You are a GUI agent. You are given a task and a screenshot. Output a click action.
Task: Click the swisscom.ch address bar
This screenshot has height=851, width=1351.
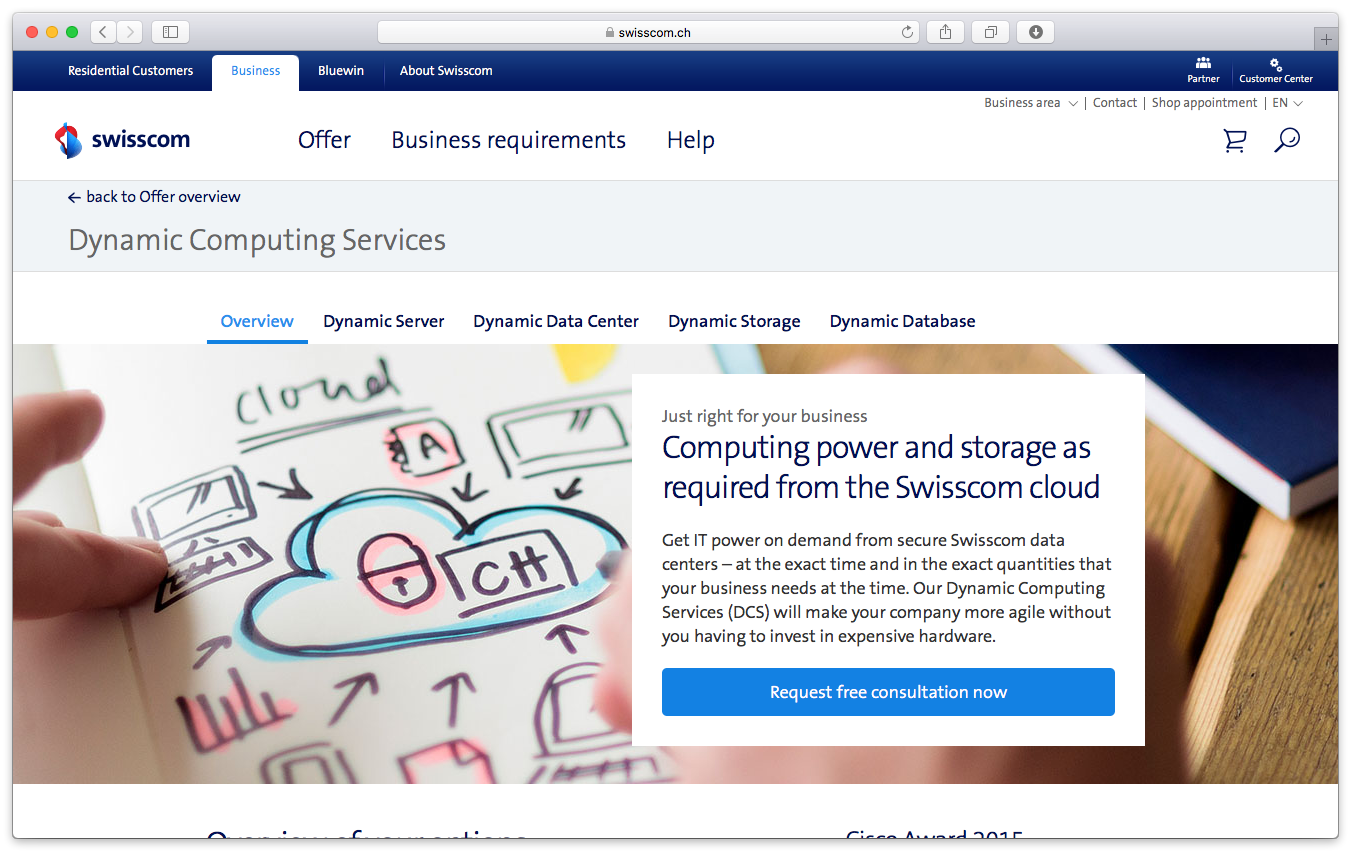pos(648,32)
